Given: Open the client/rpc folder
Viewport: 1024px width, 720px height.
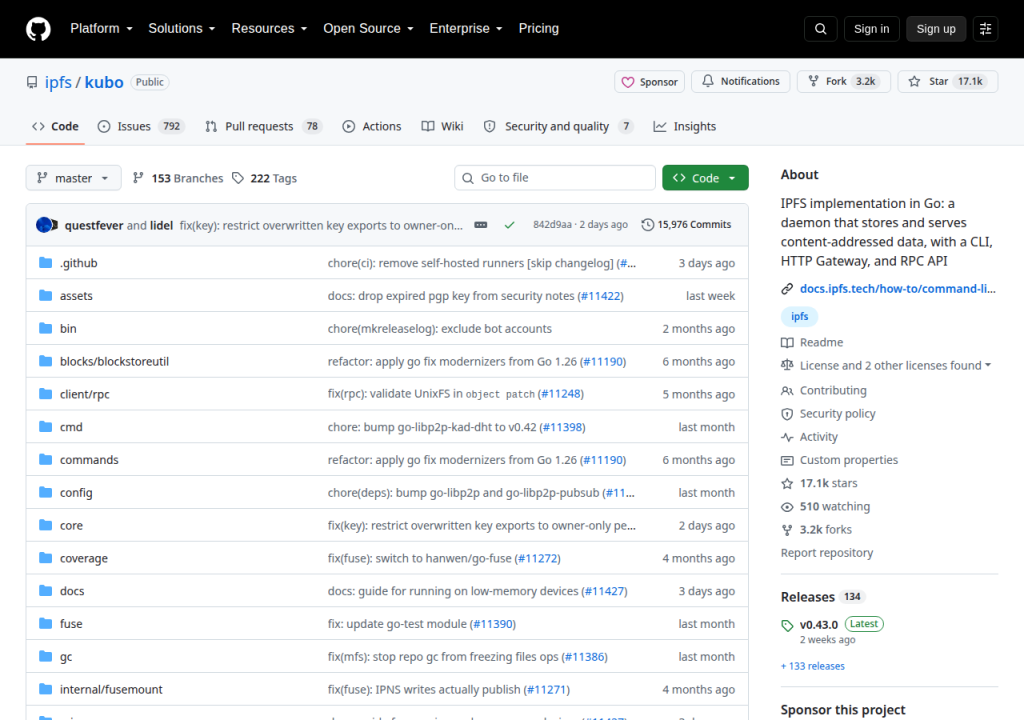Looking at the screenshot, I should (85, 394).
